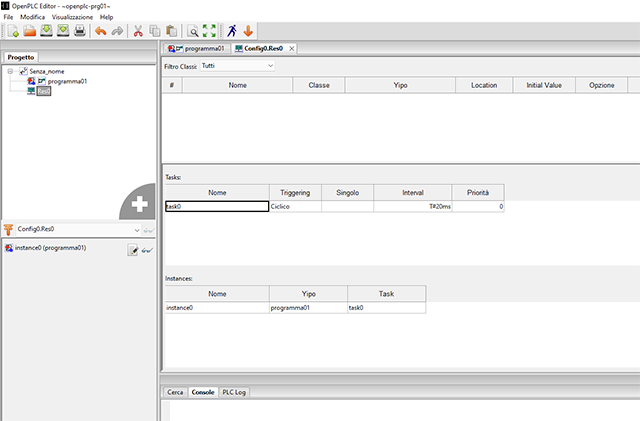Open the Filtro Classi dropdown

click(x=237, y=65)
